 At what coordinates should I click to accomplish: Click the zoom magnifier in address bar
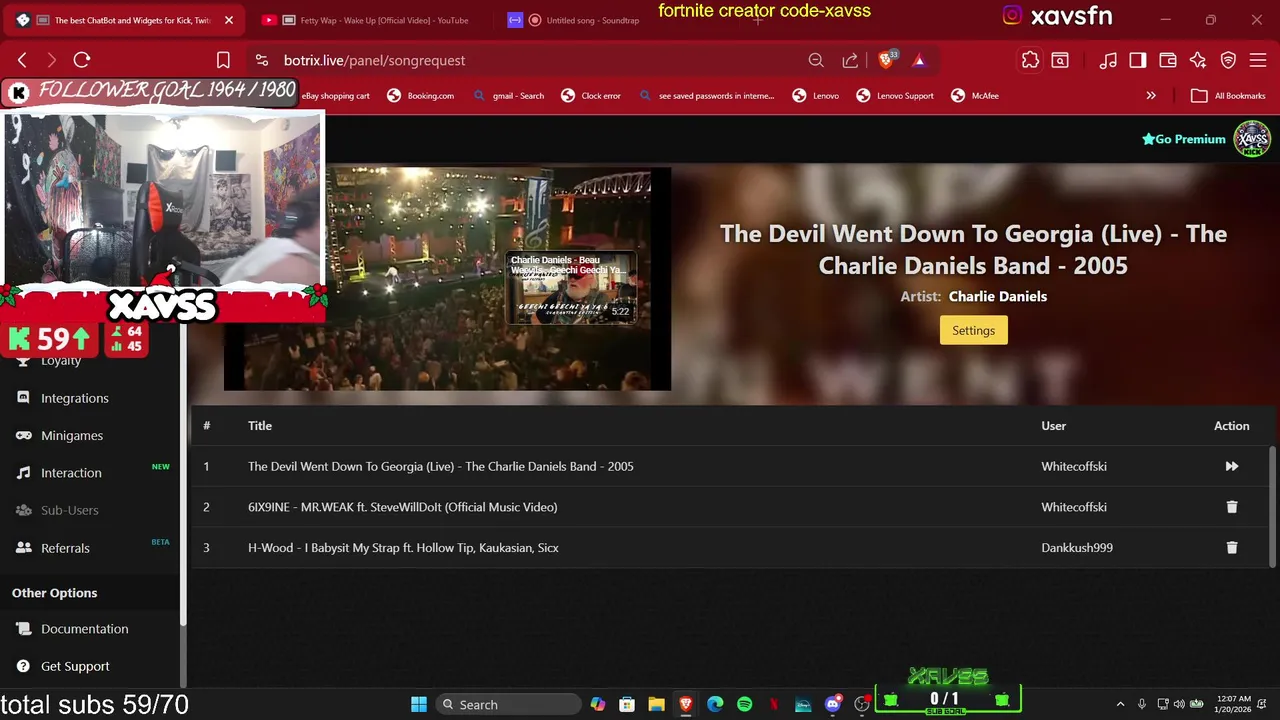(x=816, y=60)
